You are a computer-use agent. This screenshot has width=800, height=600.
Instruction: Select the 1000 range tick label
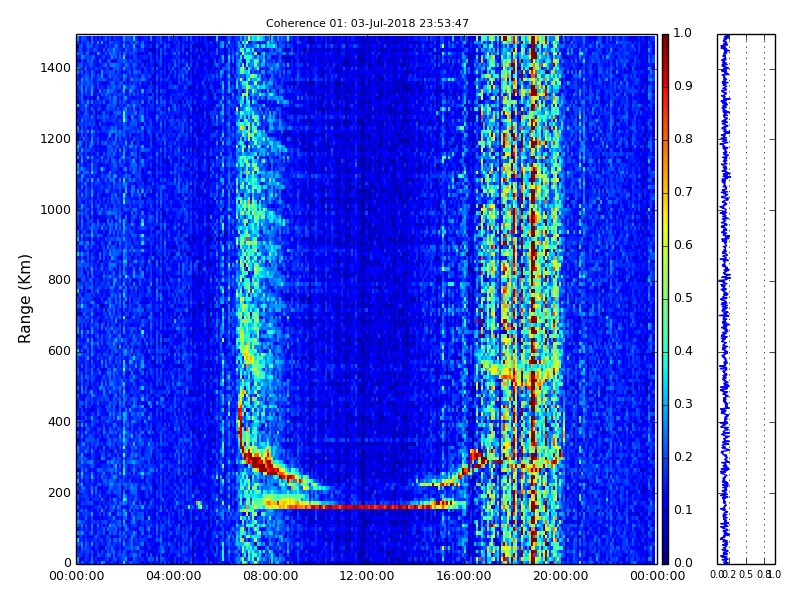coord(55,210)
